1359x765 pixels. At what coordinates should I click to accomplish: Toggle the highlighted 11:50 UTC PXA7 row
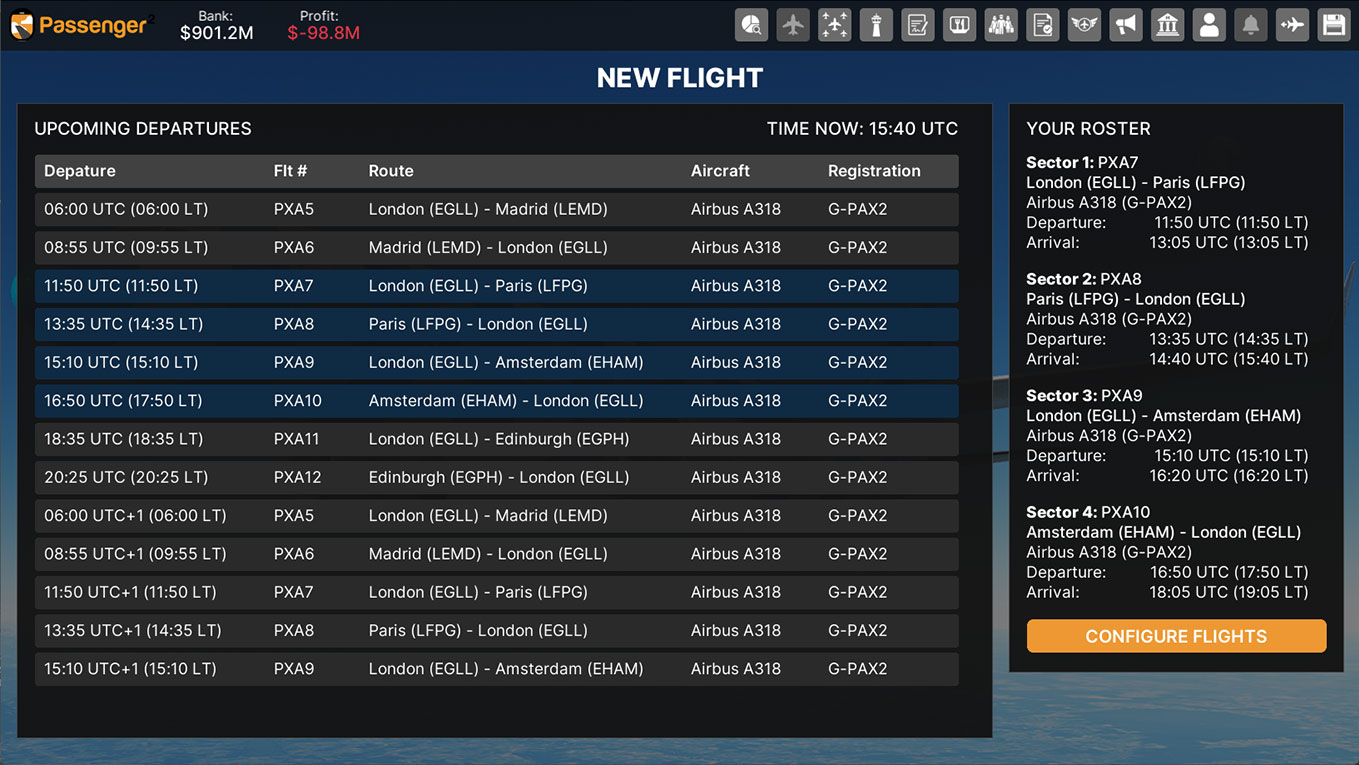point(496,286)
